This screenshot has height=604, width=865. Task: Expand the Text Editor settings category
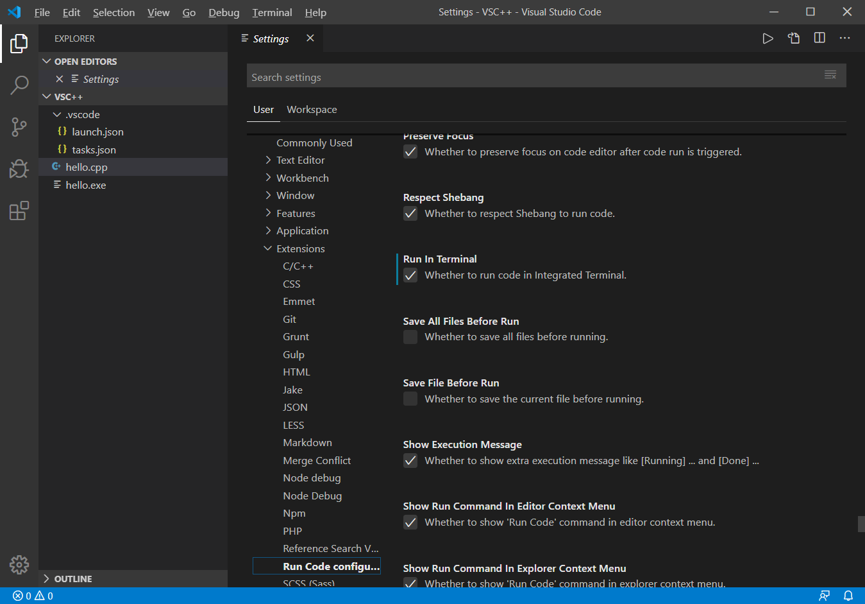point(268,160)
